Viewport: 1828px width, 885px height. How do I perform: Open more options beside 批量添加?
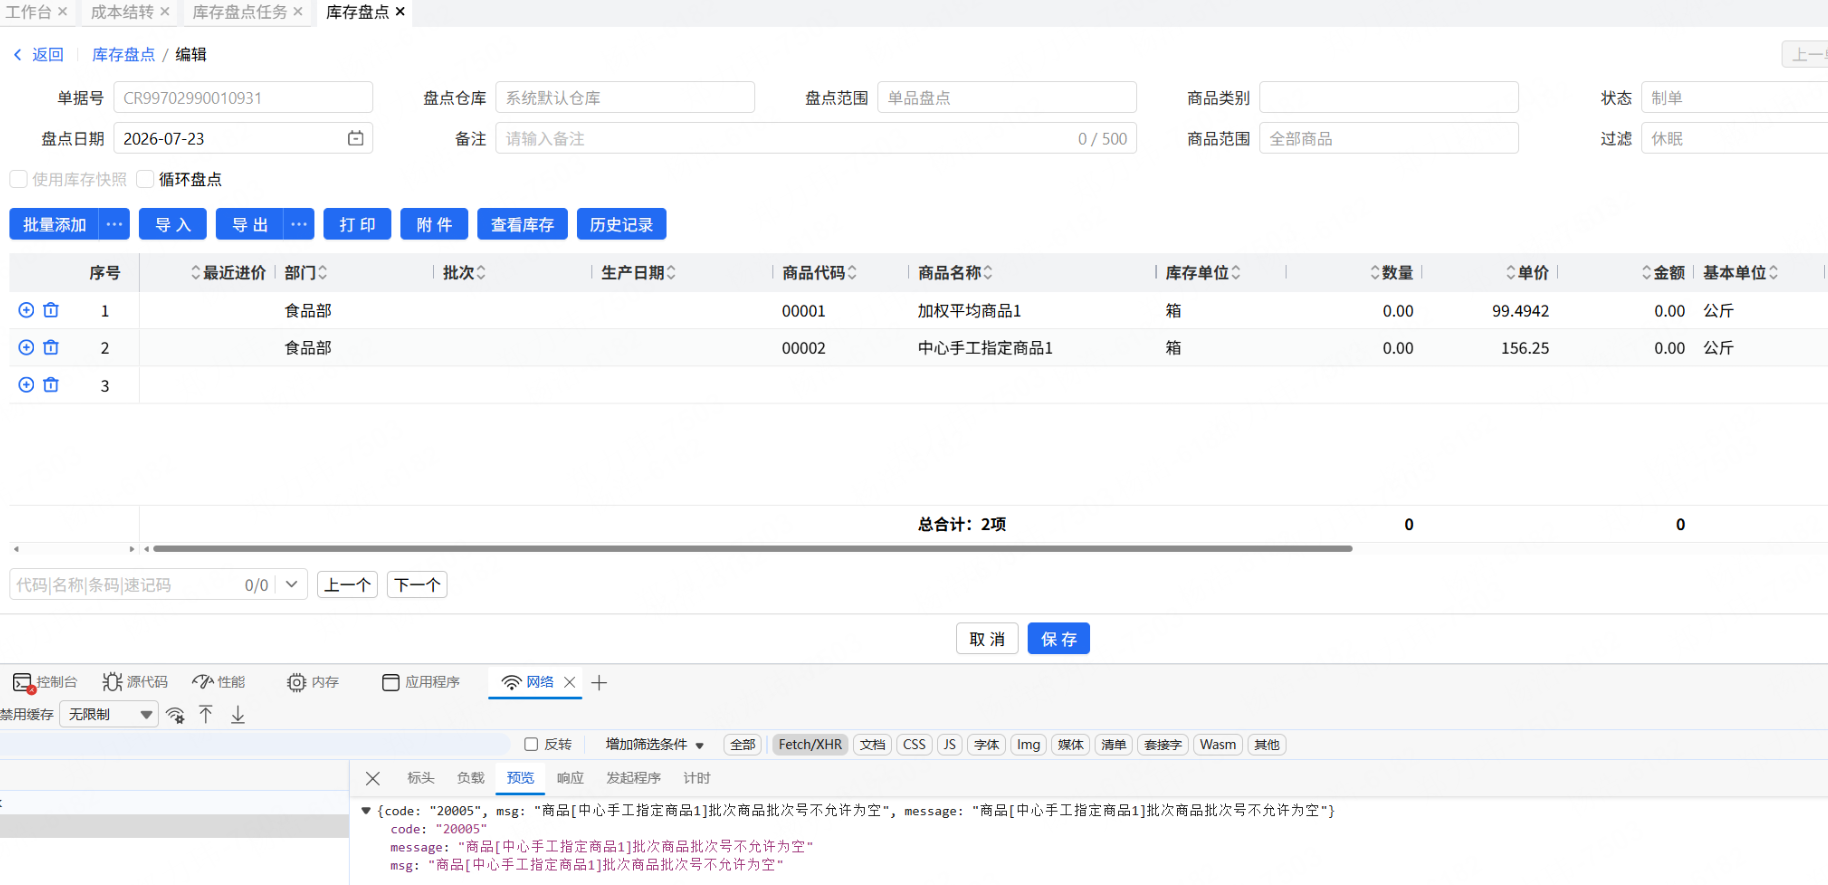tap(115, 224)
